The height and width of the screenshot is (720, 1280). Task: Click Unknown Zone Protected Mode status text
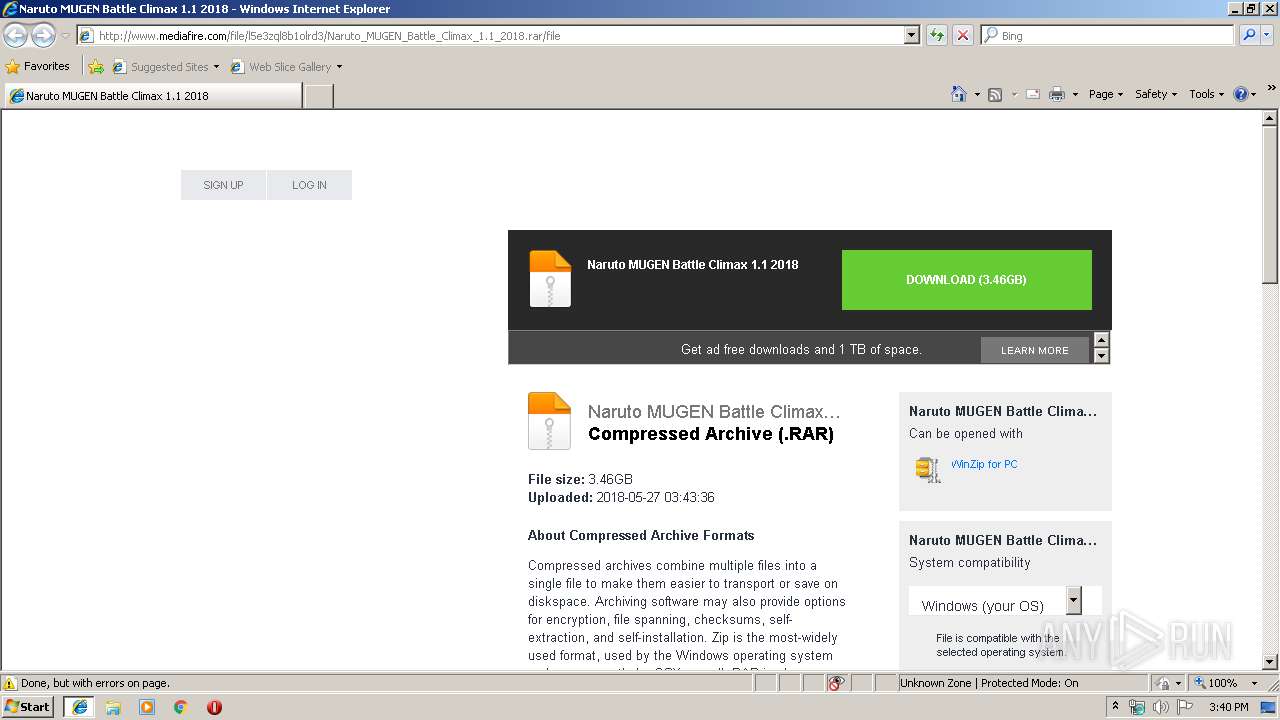(x=989, y=683)
